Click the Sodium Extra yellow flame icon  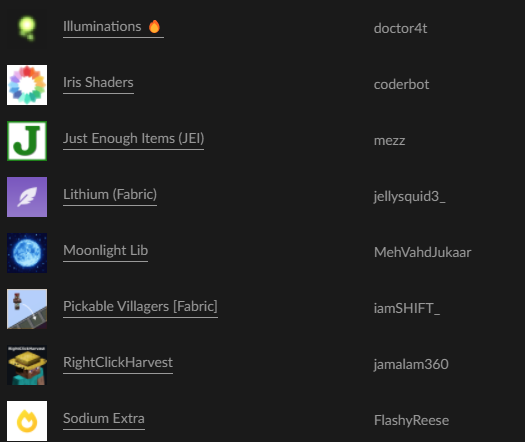point(27,421)
